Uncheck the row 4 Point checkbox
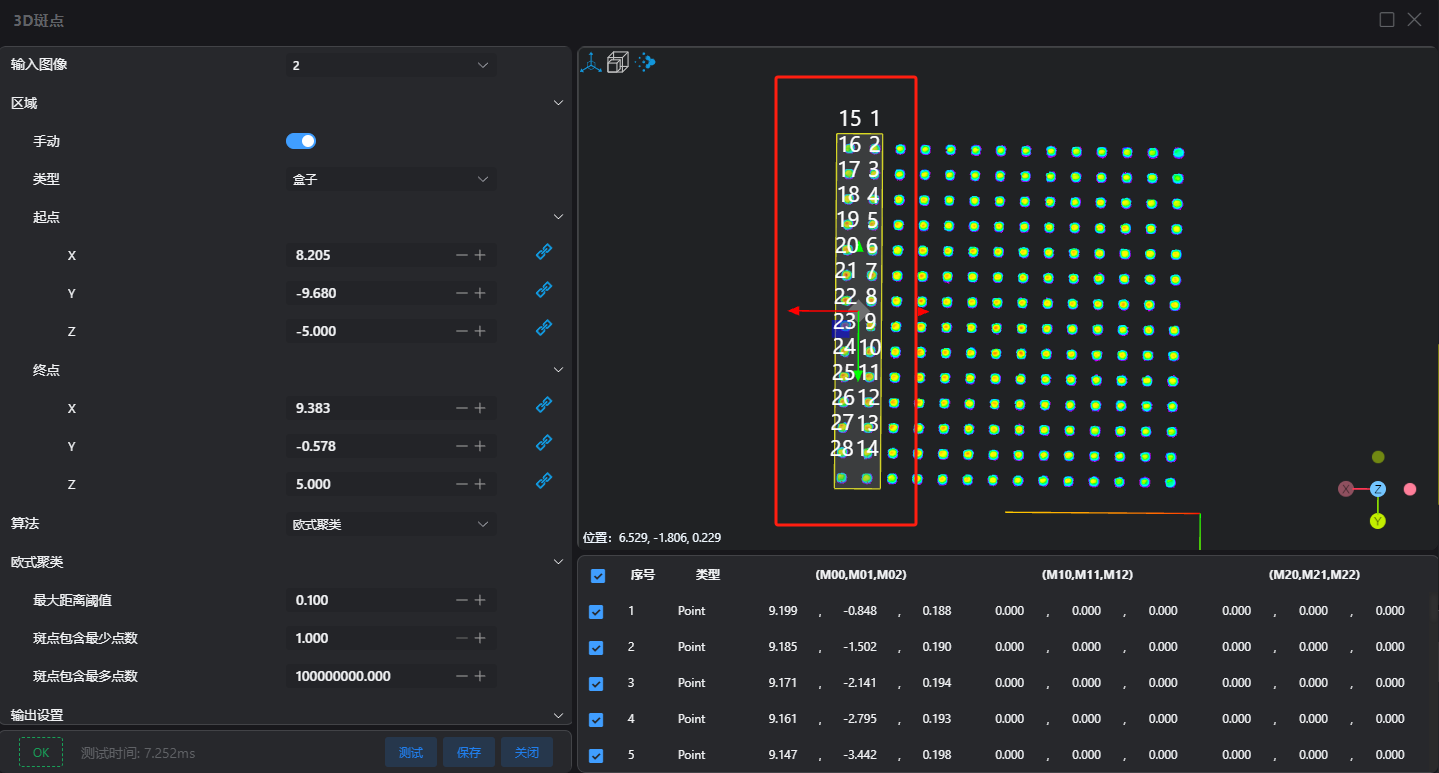This screenshot has width=1439, height=773. click(596, 720)
